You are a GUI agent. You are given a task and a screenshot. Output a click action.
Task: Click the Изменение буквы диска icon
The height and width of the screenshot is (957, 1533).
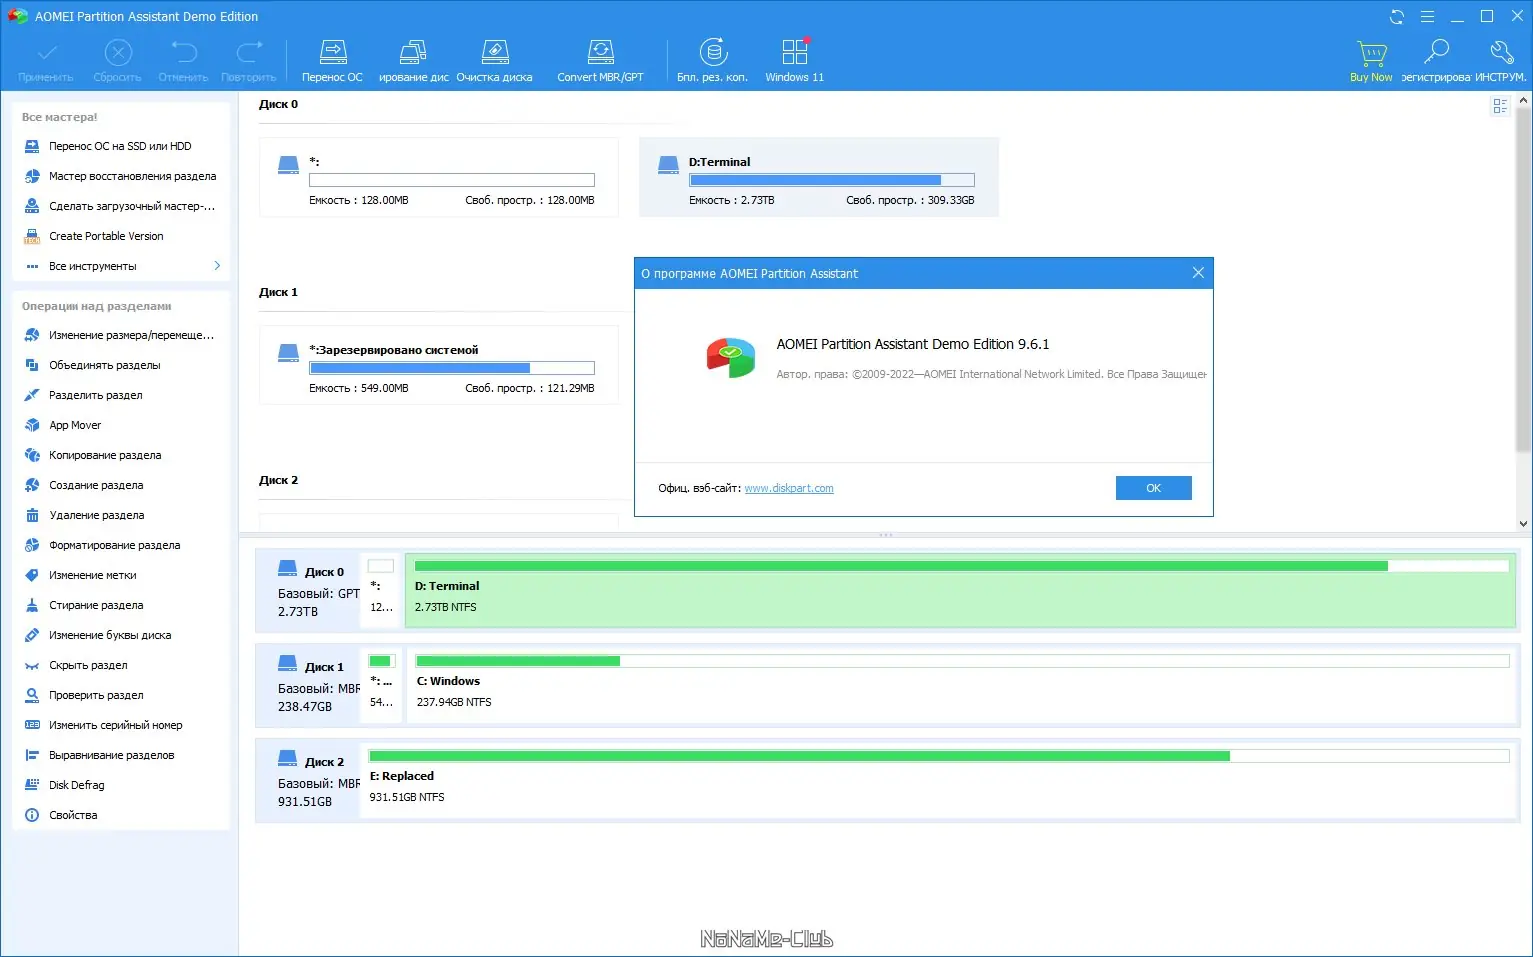pos(32,635)
